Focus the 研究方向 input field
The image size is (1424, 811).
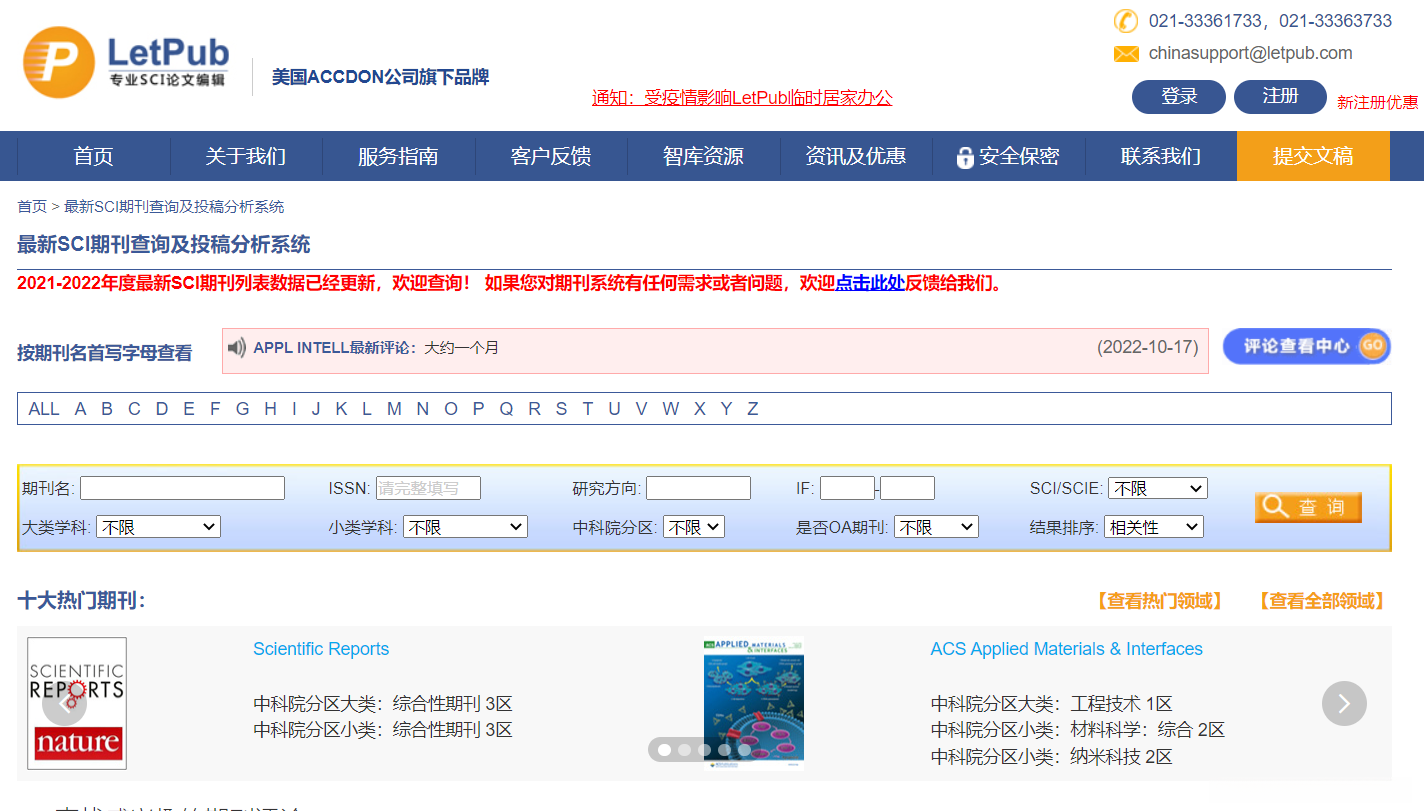pyautogui.click(x=698, y=488)
